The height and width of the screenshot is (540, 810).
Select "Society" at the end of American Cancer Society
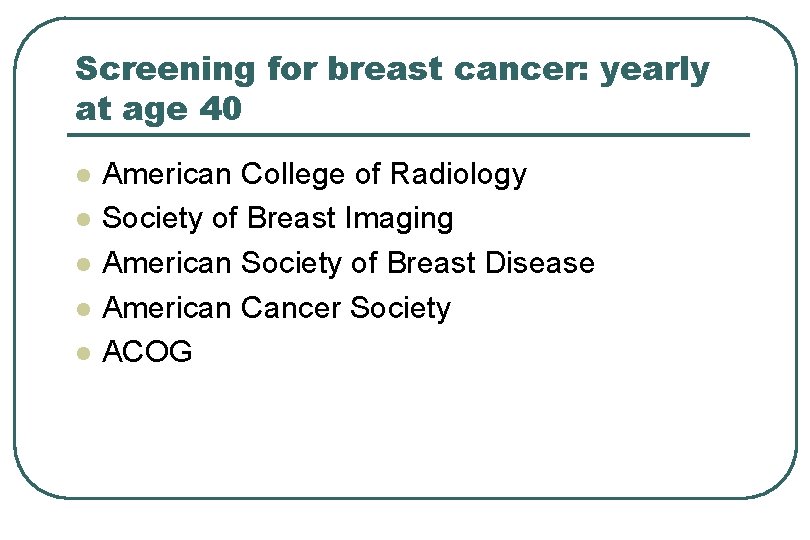400,308
